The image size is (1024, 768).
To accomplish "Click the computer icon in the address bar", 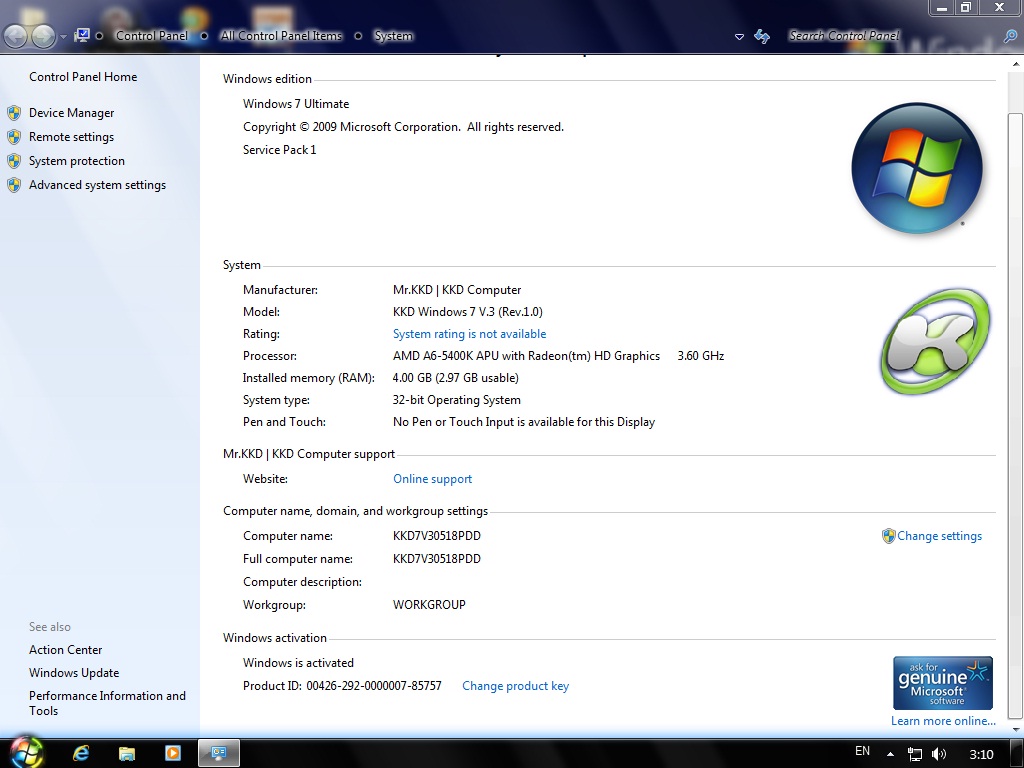I will pyautogui.click(x=82, y=35).
